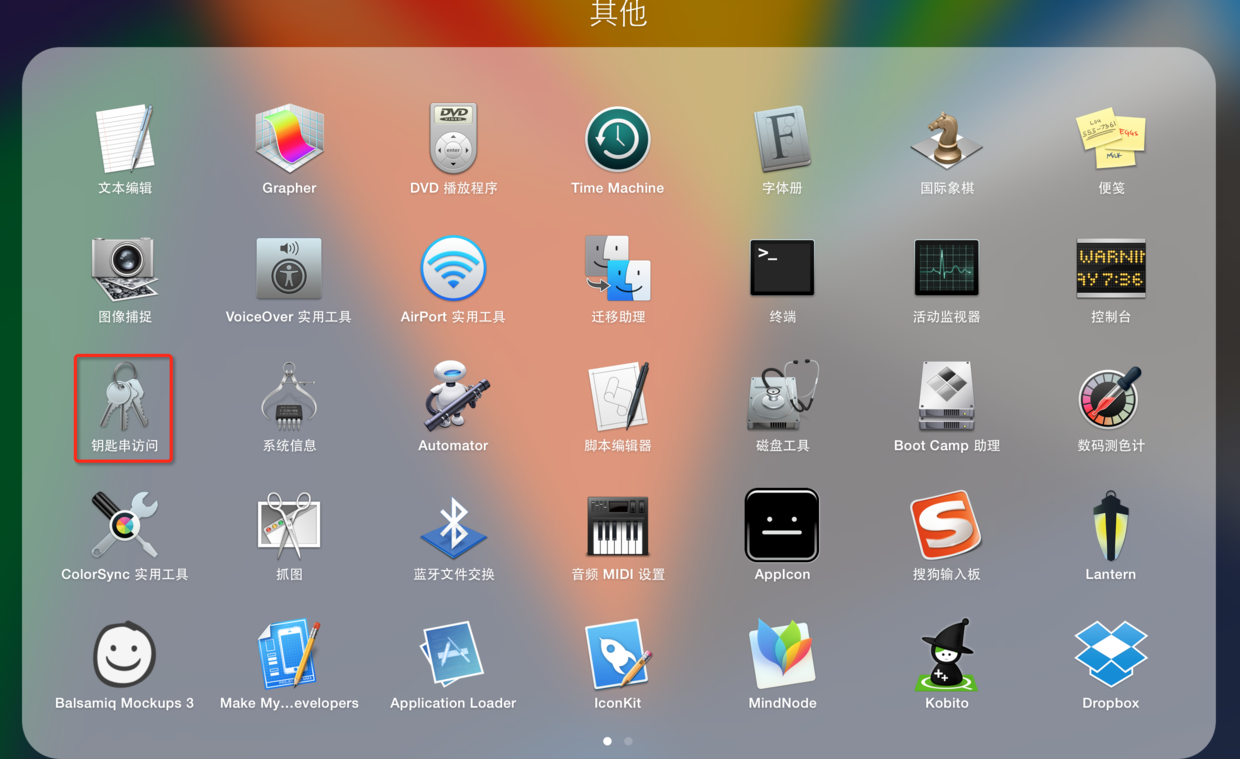The height and width of the screenshot is (759, 1240).
Task: Open 活动监视器 (Activity Monitor)
Action: coord(946,269)
